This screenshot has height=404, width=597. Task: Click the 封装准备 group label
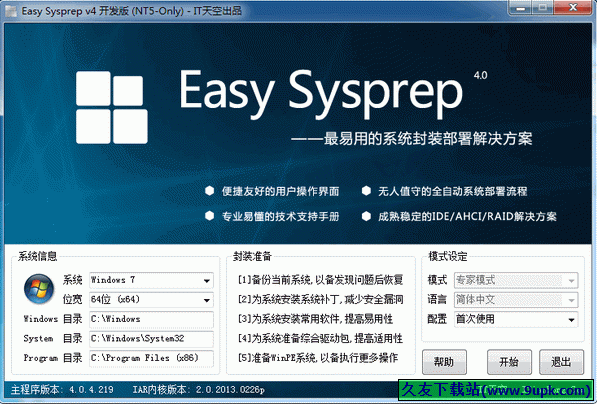coord(252,256)
